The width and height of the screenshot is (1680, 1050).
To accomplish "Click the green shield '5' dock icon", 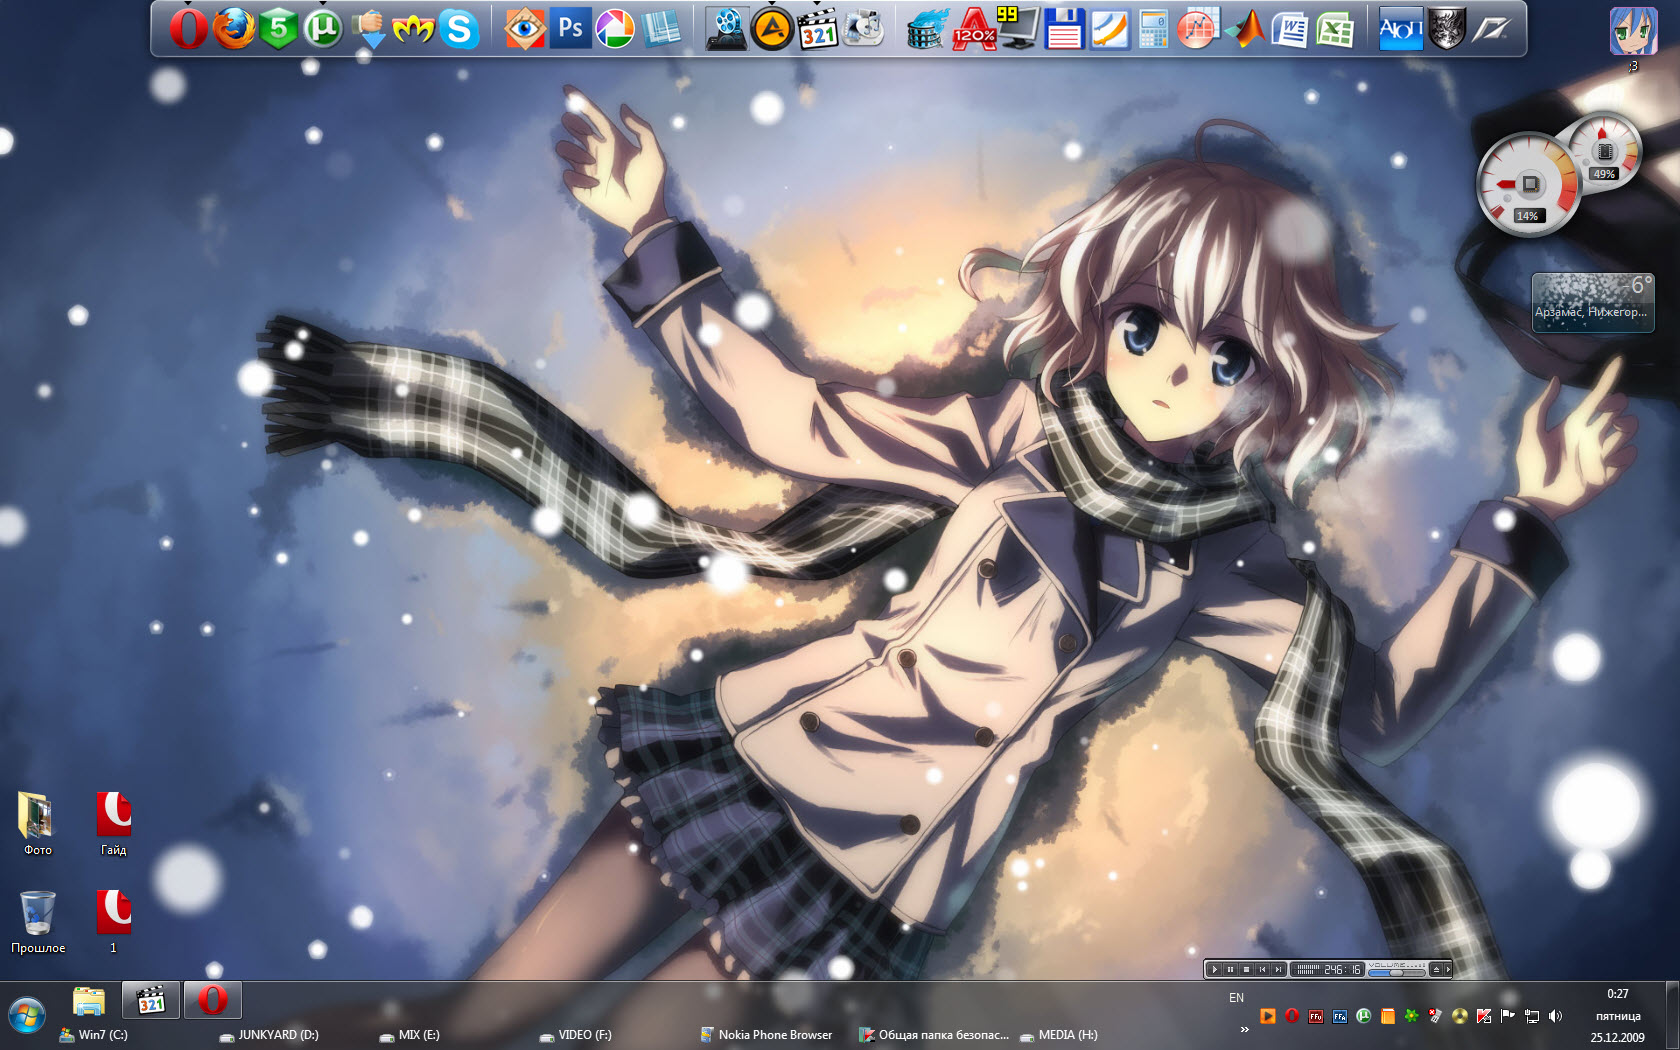I will (x=279, y=29).
